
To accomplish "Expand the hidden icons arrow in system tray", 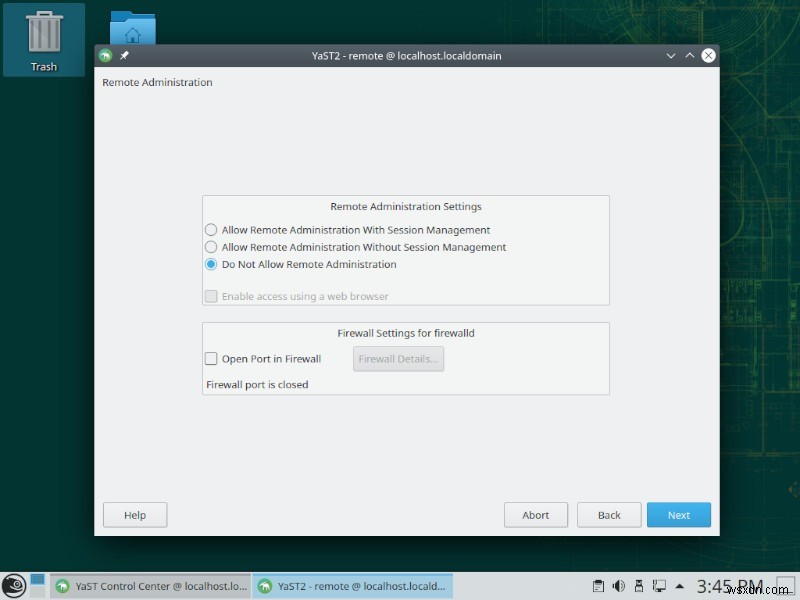I will tap(678, 585).
